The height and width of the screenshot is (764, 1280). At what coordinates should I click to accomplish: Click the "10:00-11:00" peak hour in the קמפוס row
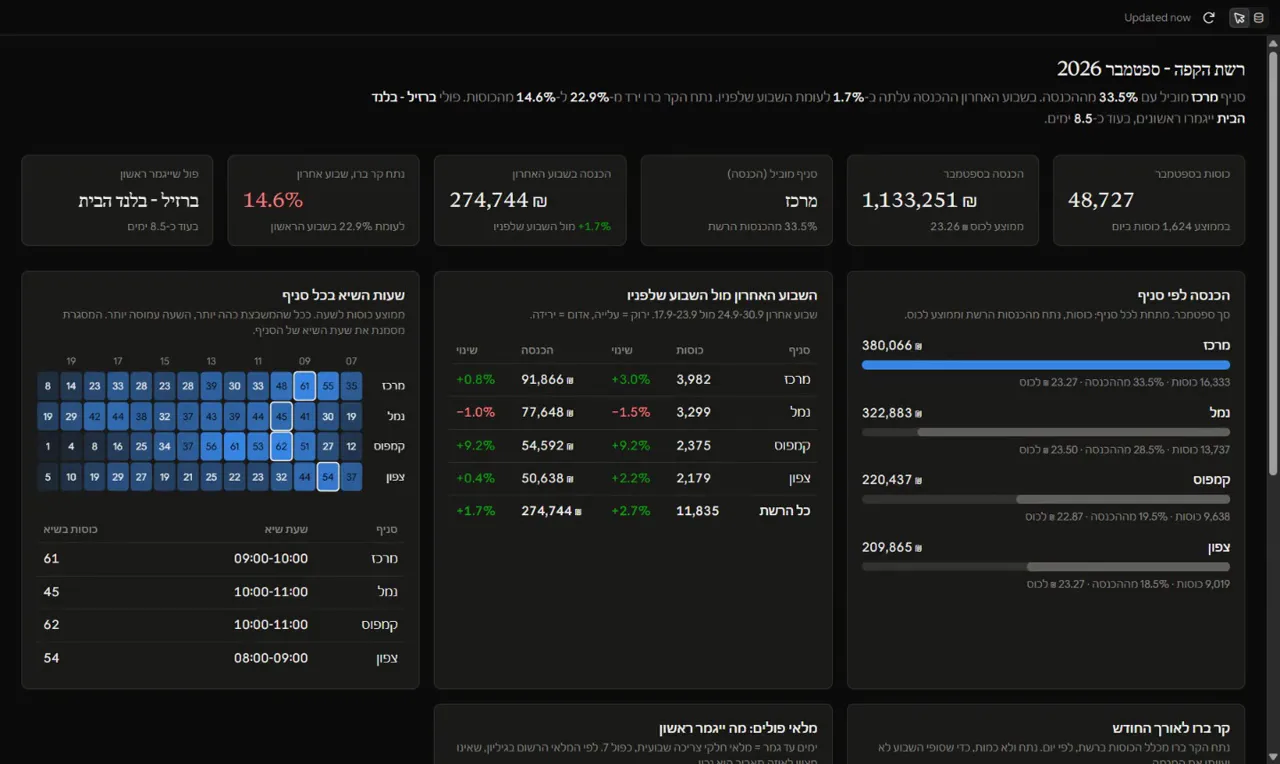271,625
